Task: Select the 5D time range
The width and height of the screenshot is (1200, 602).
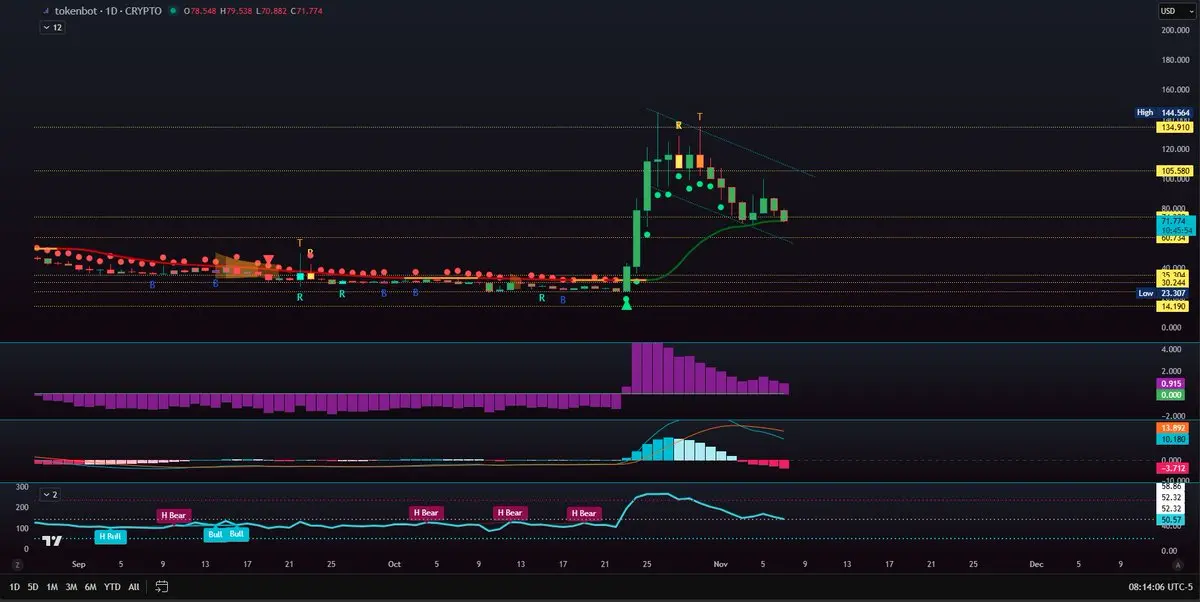Action: tap(33, 587)
